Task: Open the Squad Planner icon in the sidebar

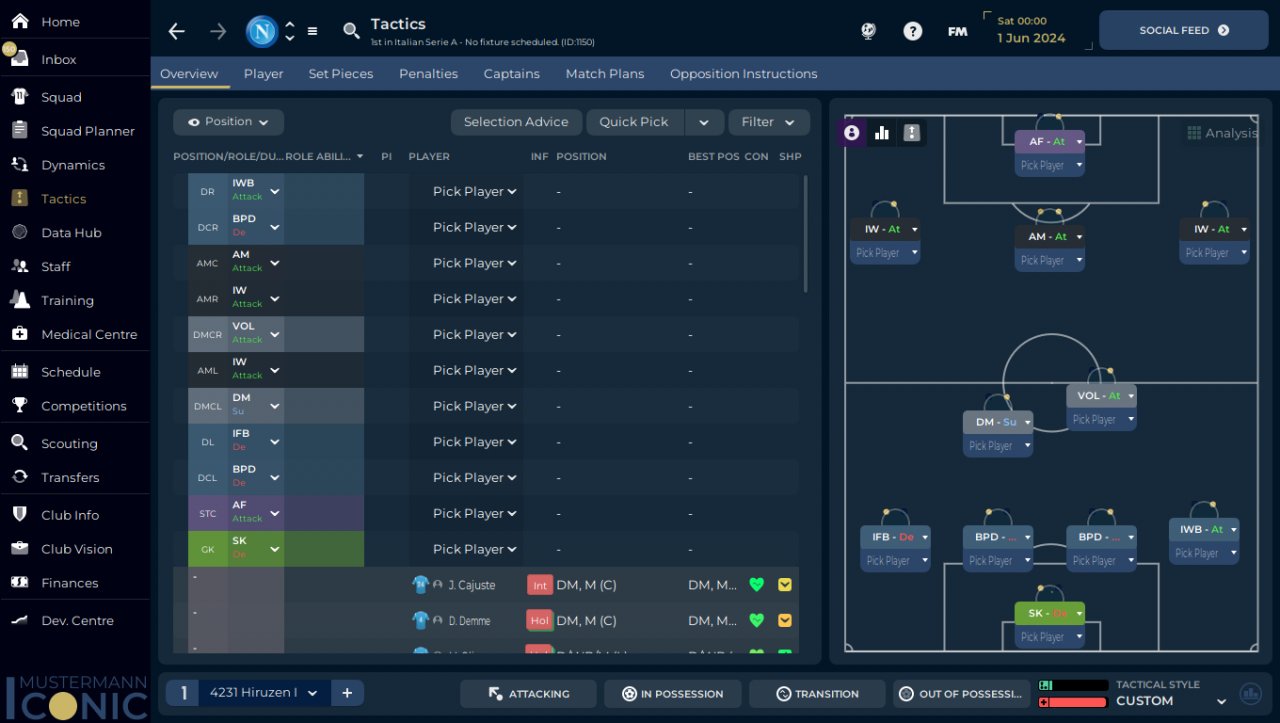Action: point(19,130)
